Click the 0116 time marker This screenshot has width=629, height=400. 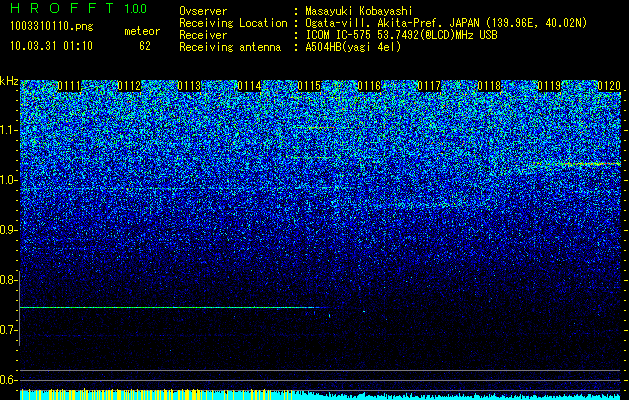click(369, 86)
